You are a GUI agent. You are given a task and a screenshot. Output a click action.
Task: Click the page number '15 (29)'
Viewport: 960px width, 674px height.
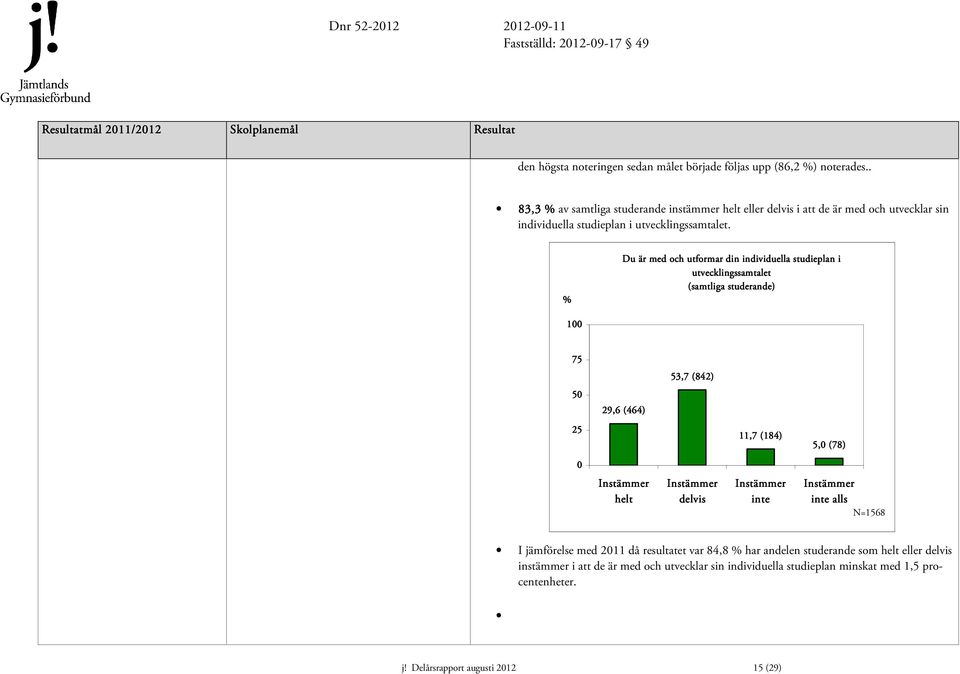click(767, 667)
